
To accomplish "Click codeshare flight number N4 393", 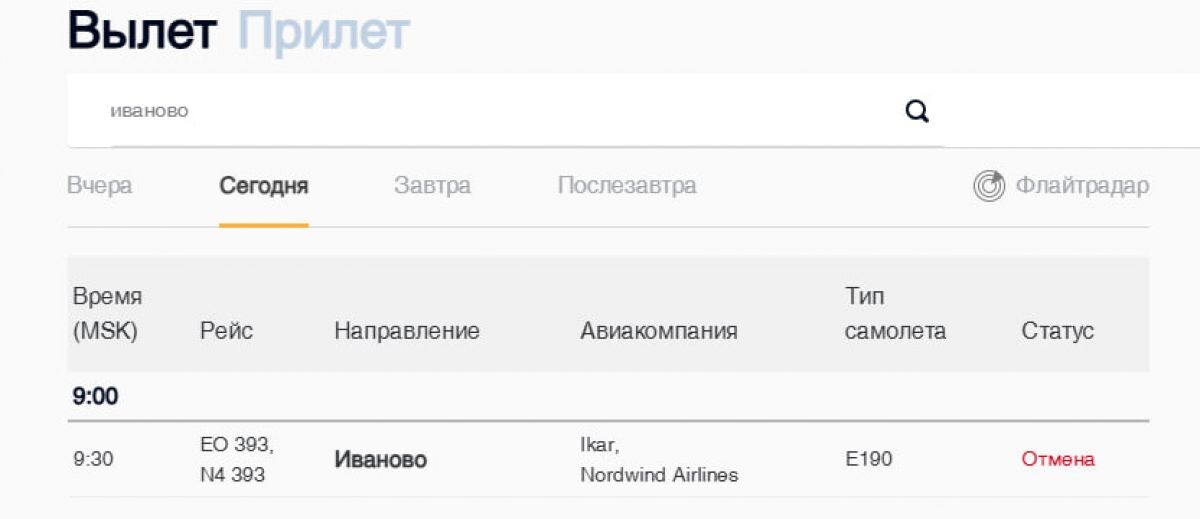I will click(x=233, y=475).
